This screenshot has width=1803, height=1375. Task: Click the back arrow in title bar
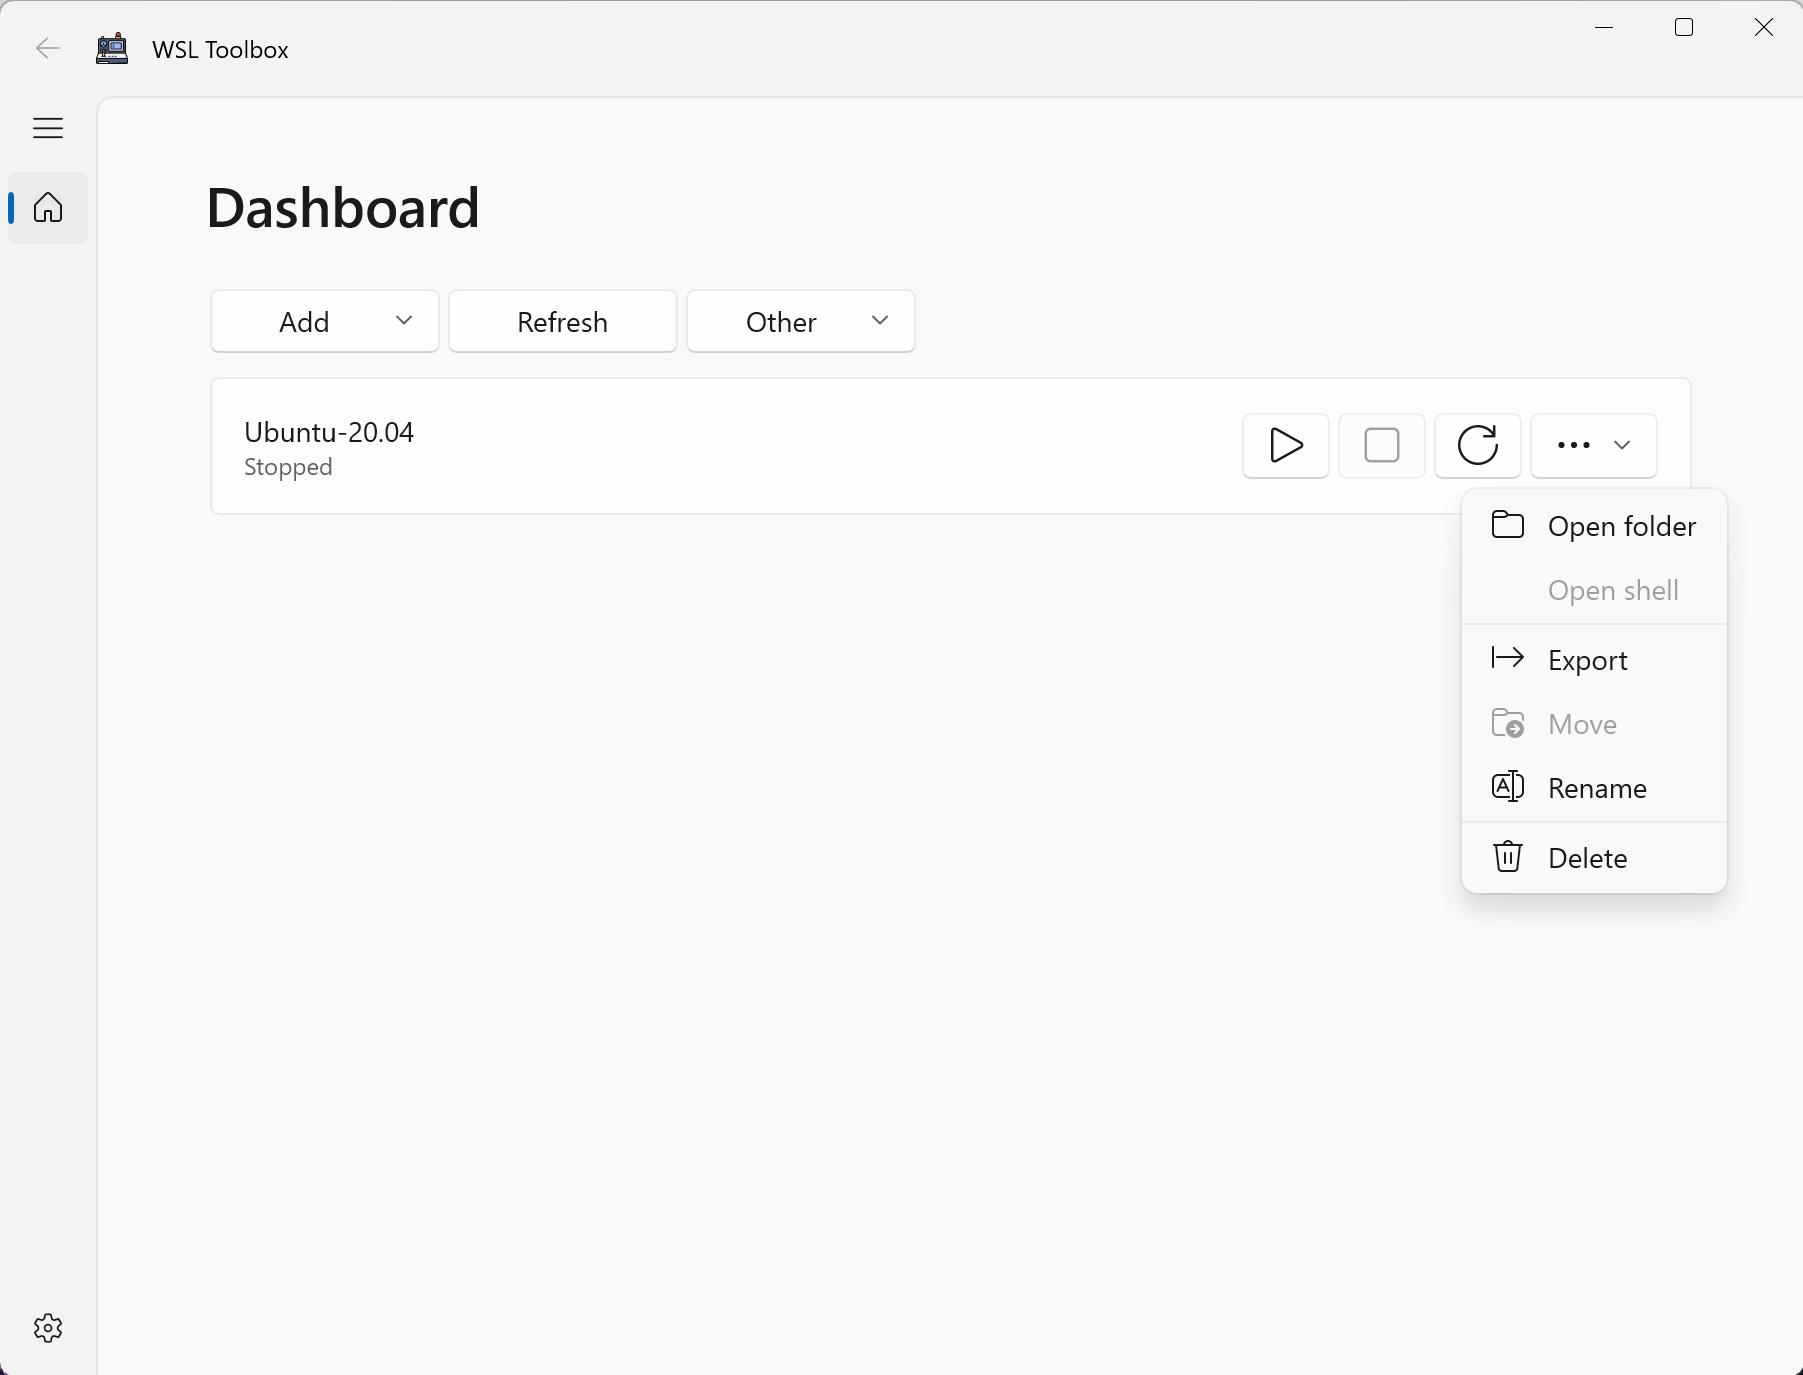click(x=48, y=49)
